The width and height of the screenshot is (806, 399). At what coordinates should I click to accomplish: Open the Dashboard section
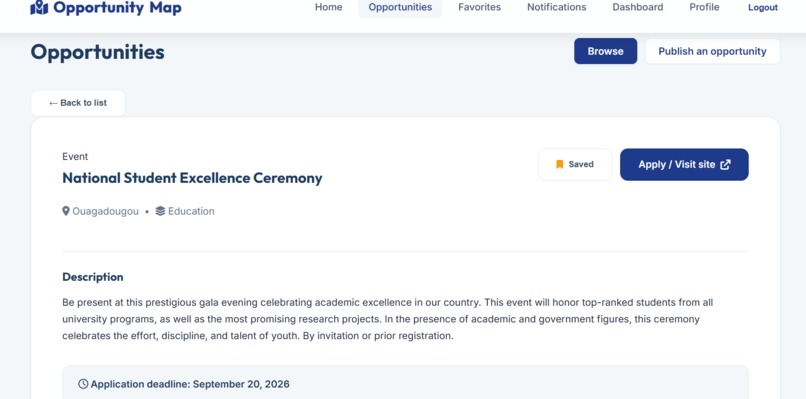[637, 7]
